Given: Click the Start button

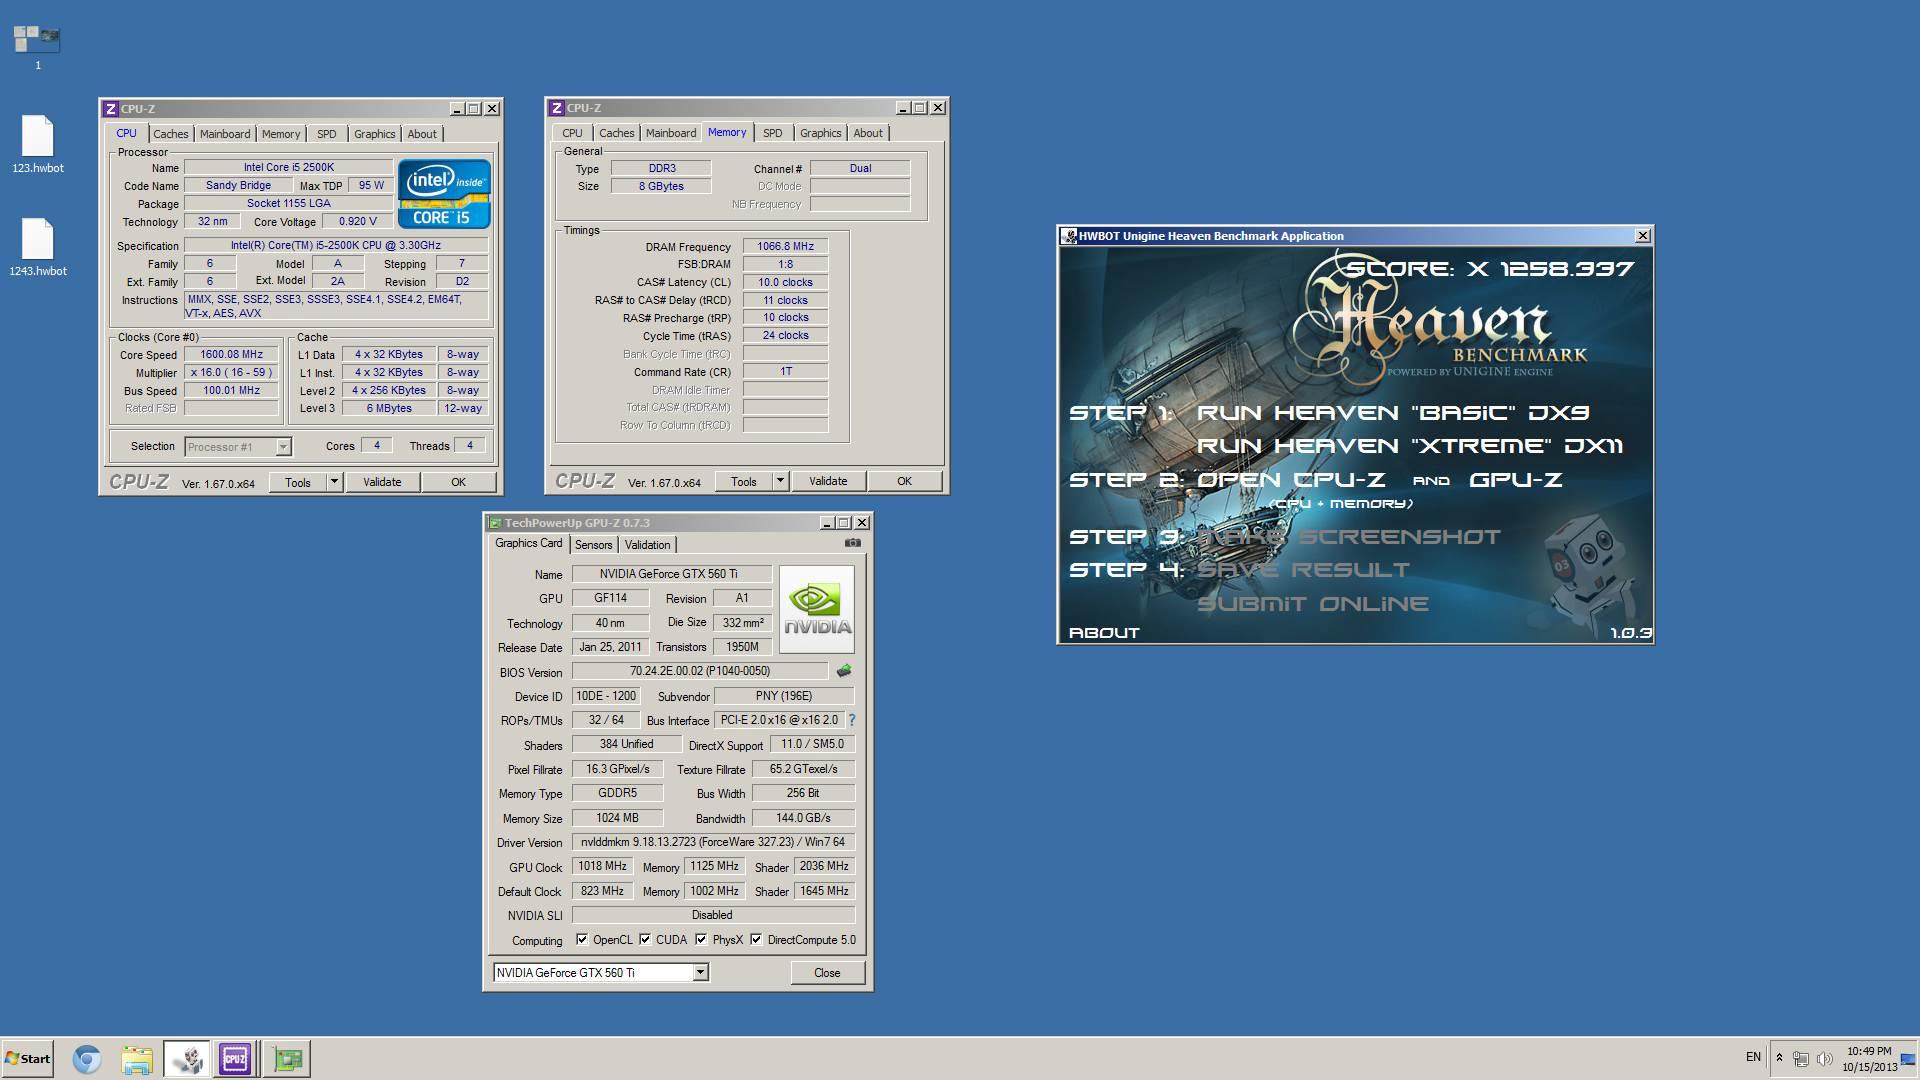Looking at the screenshot, I should click(x=27, y=1059).
